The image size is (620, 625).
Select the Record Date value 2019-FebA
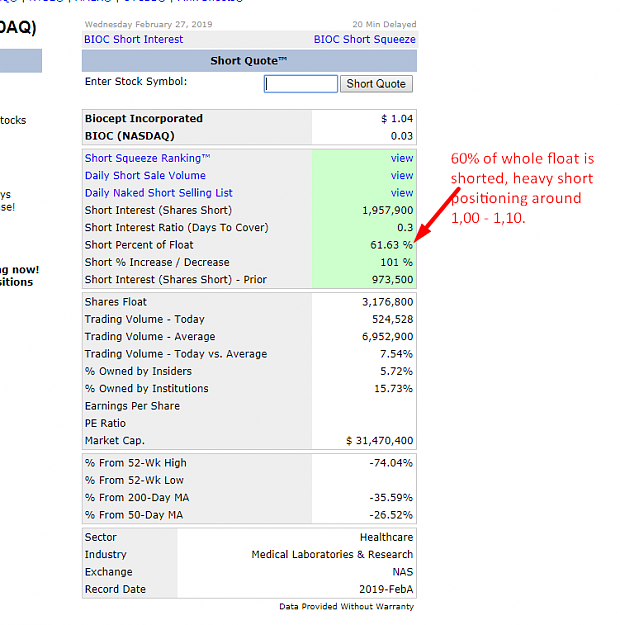tap(386, 590)
